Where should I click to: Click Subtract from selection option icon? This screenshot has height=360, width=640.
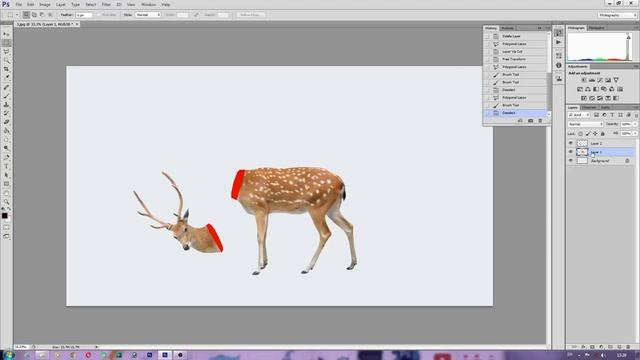(42, 15)
